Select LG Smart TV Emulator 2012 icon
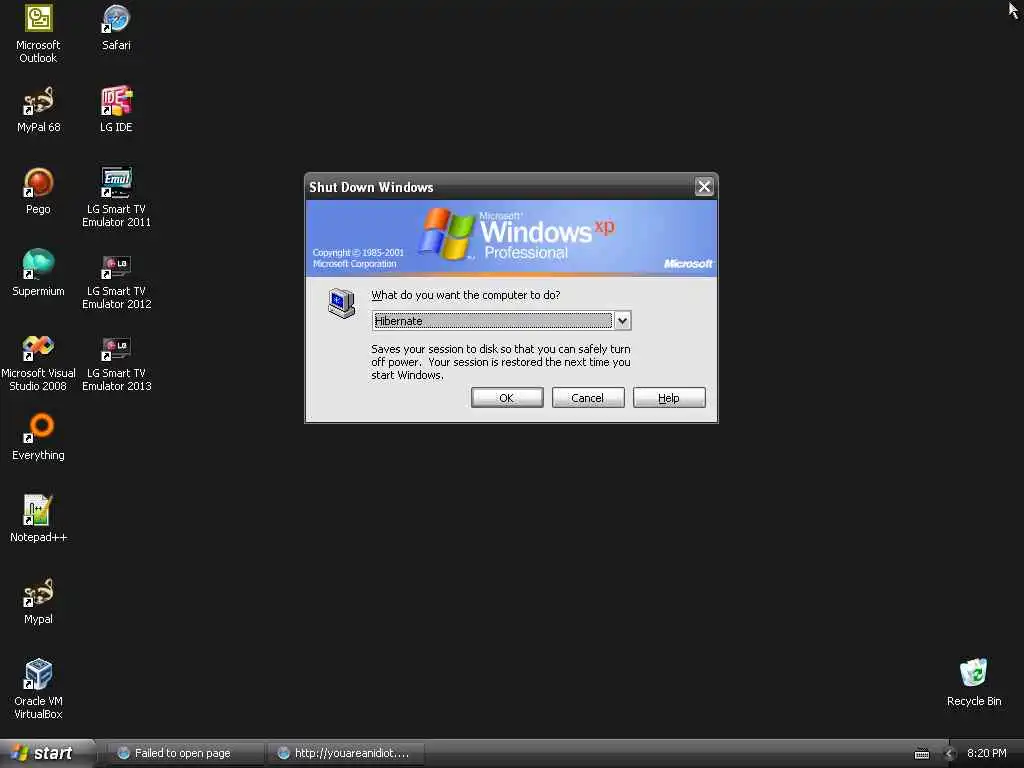The image size is (1024, 768). point(116,280)
